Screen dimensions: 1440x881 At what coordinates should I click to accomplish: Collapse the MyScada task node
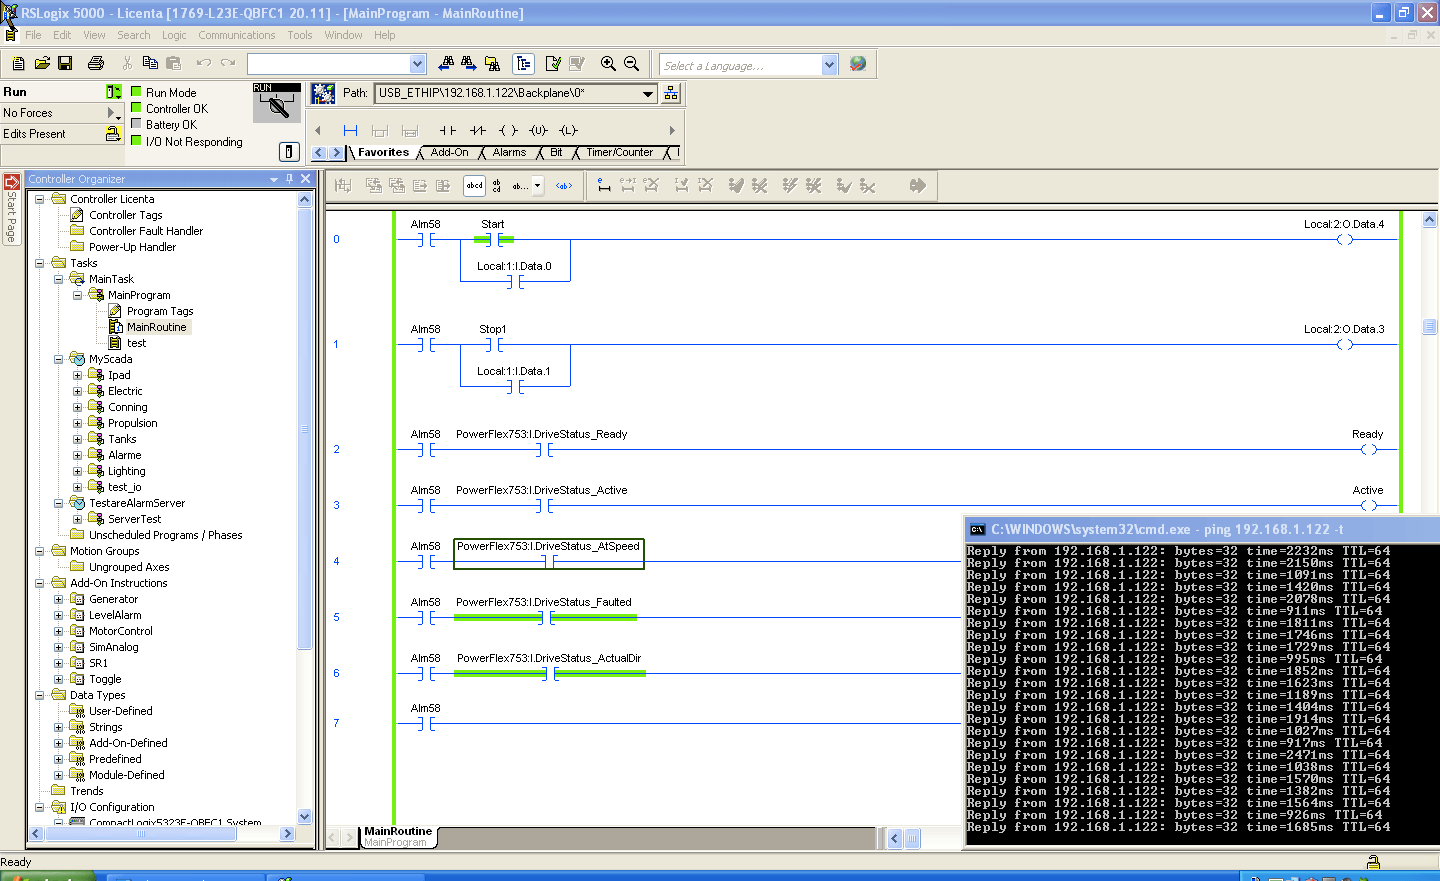pyautogui.click(x=59, y=359)
